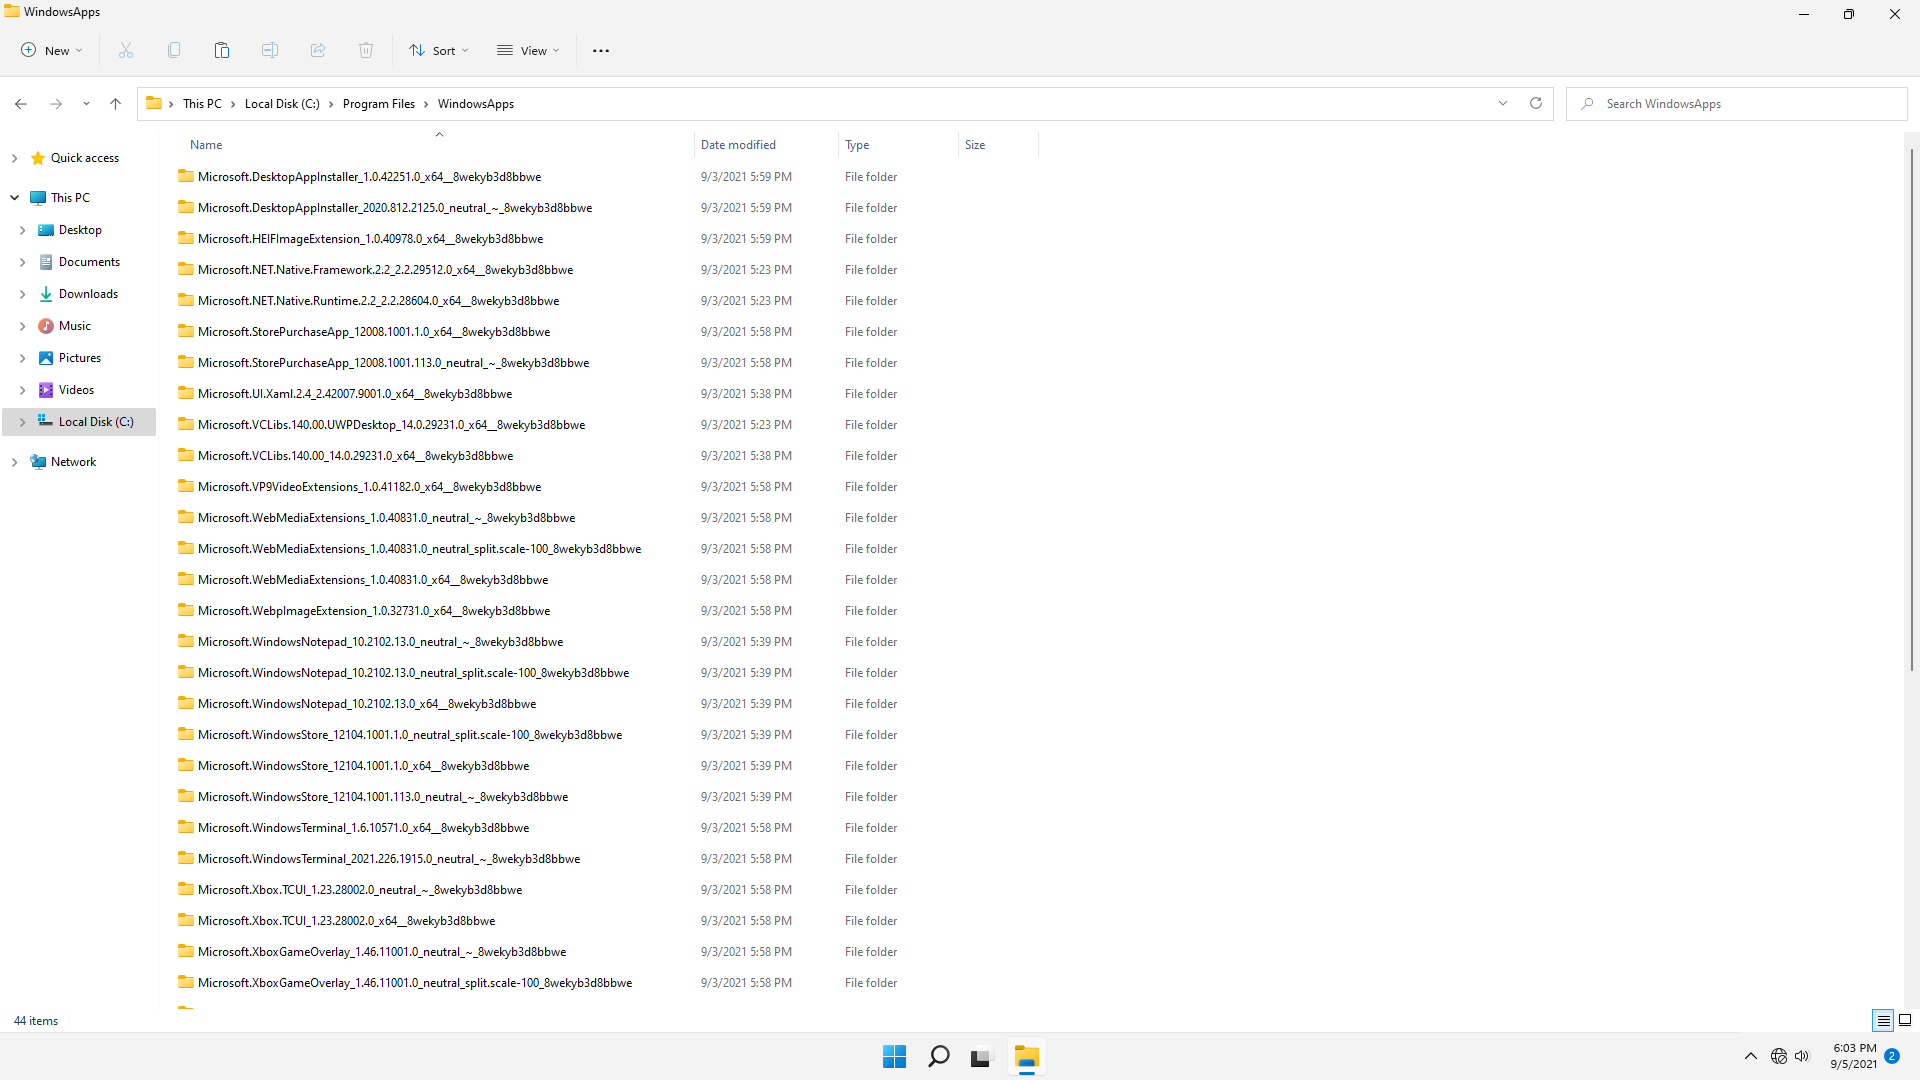Open the See more ellipsis menu
Image resolution: width=1920 pixels, height=1080 pixels.
(x=601, y=50)
